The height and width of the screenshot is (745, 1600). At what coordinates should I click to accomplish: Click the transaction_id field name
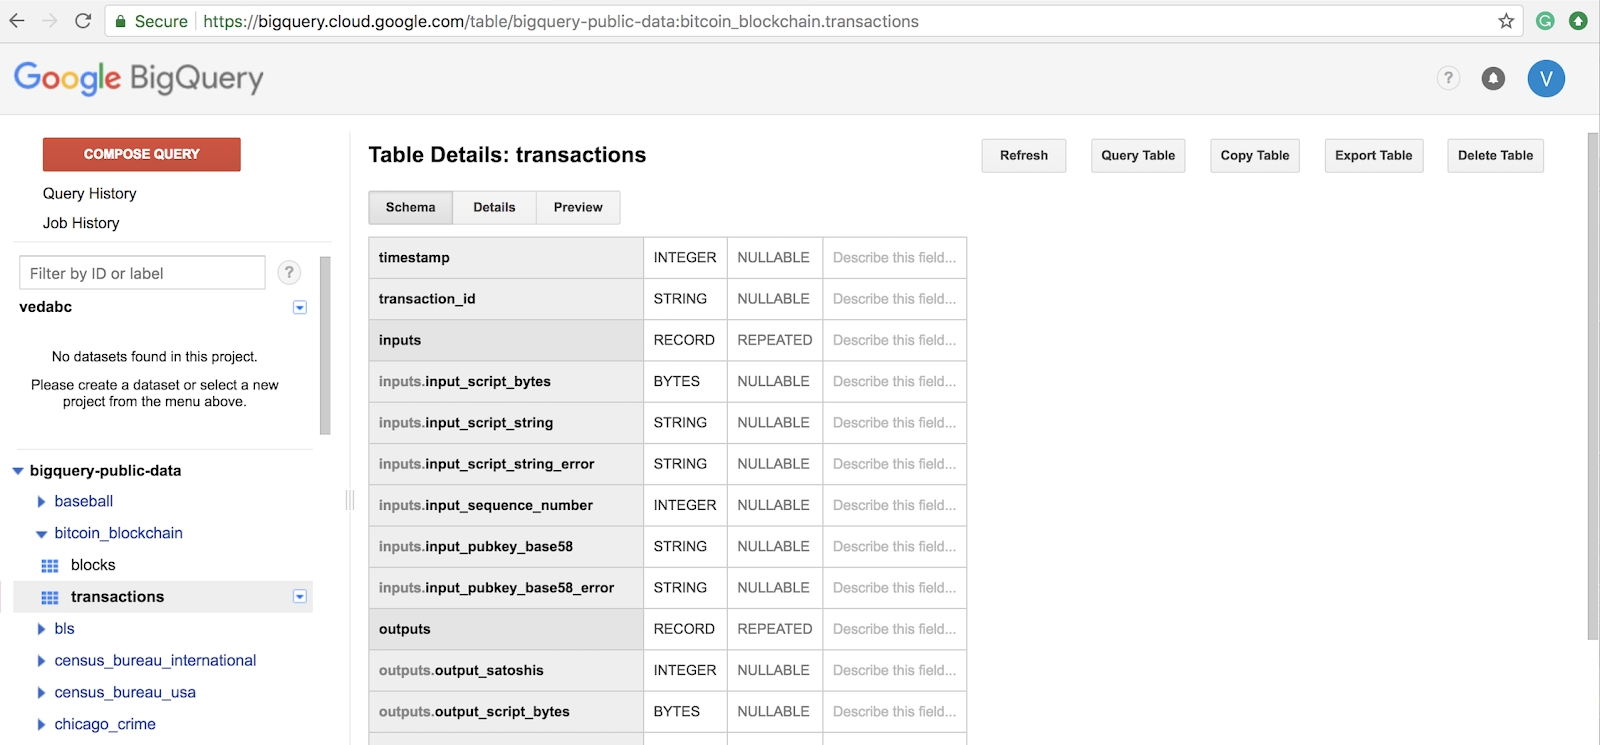[x=427, y=299]
